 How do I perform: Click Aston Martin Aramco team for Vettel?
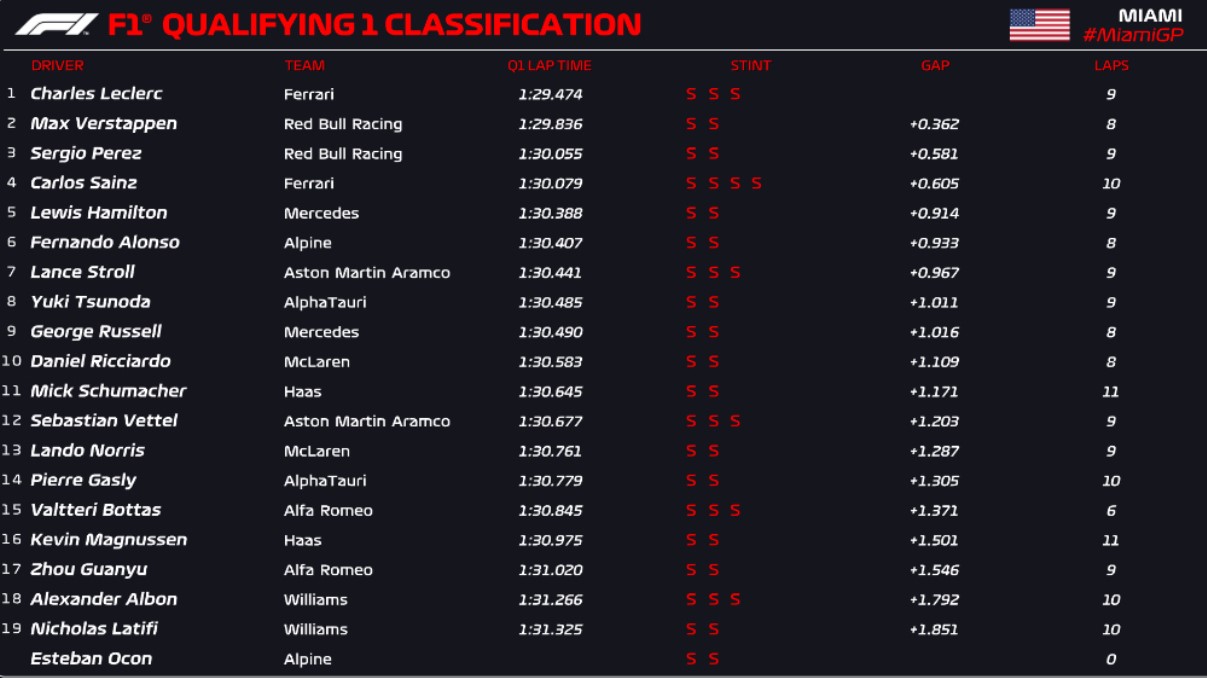[366, 421]
